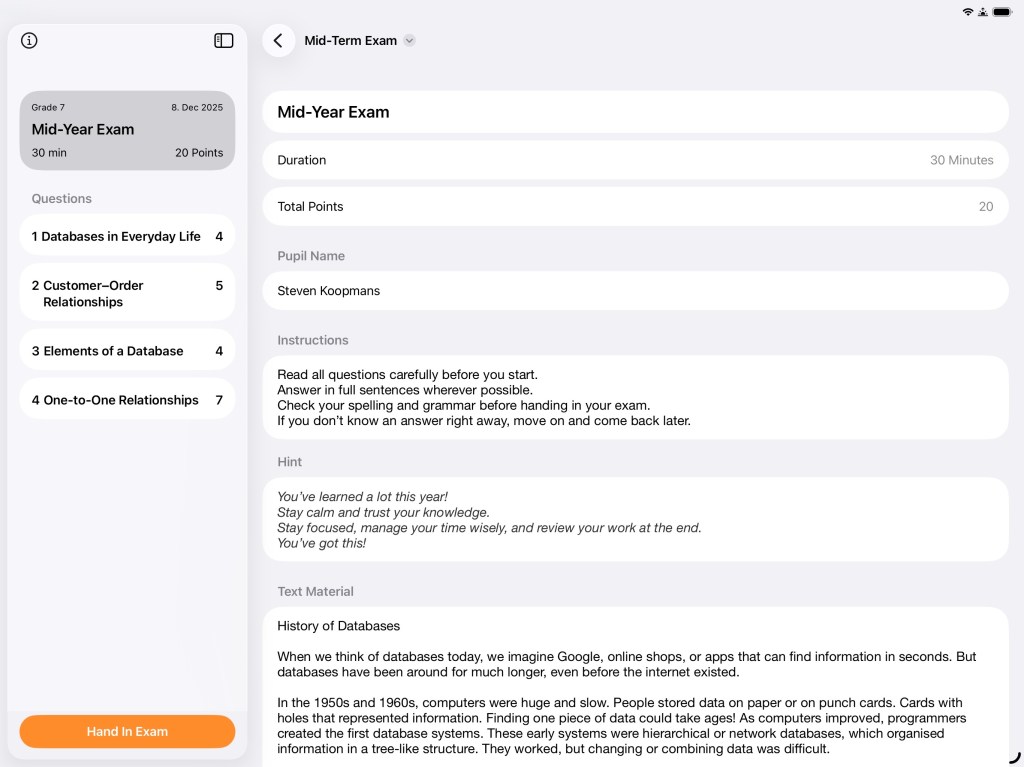This screenshot has height=767, width=1024.
Task: Click the battery status icon
Action: (x=1001, y=12)
